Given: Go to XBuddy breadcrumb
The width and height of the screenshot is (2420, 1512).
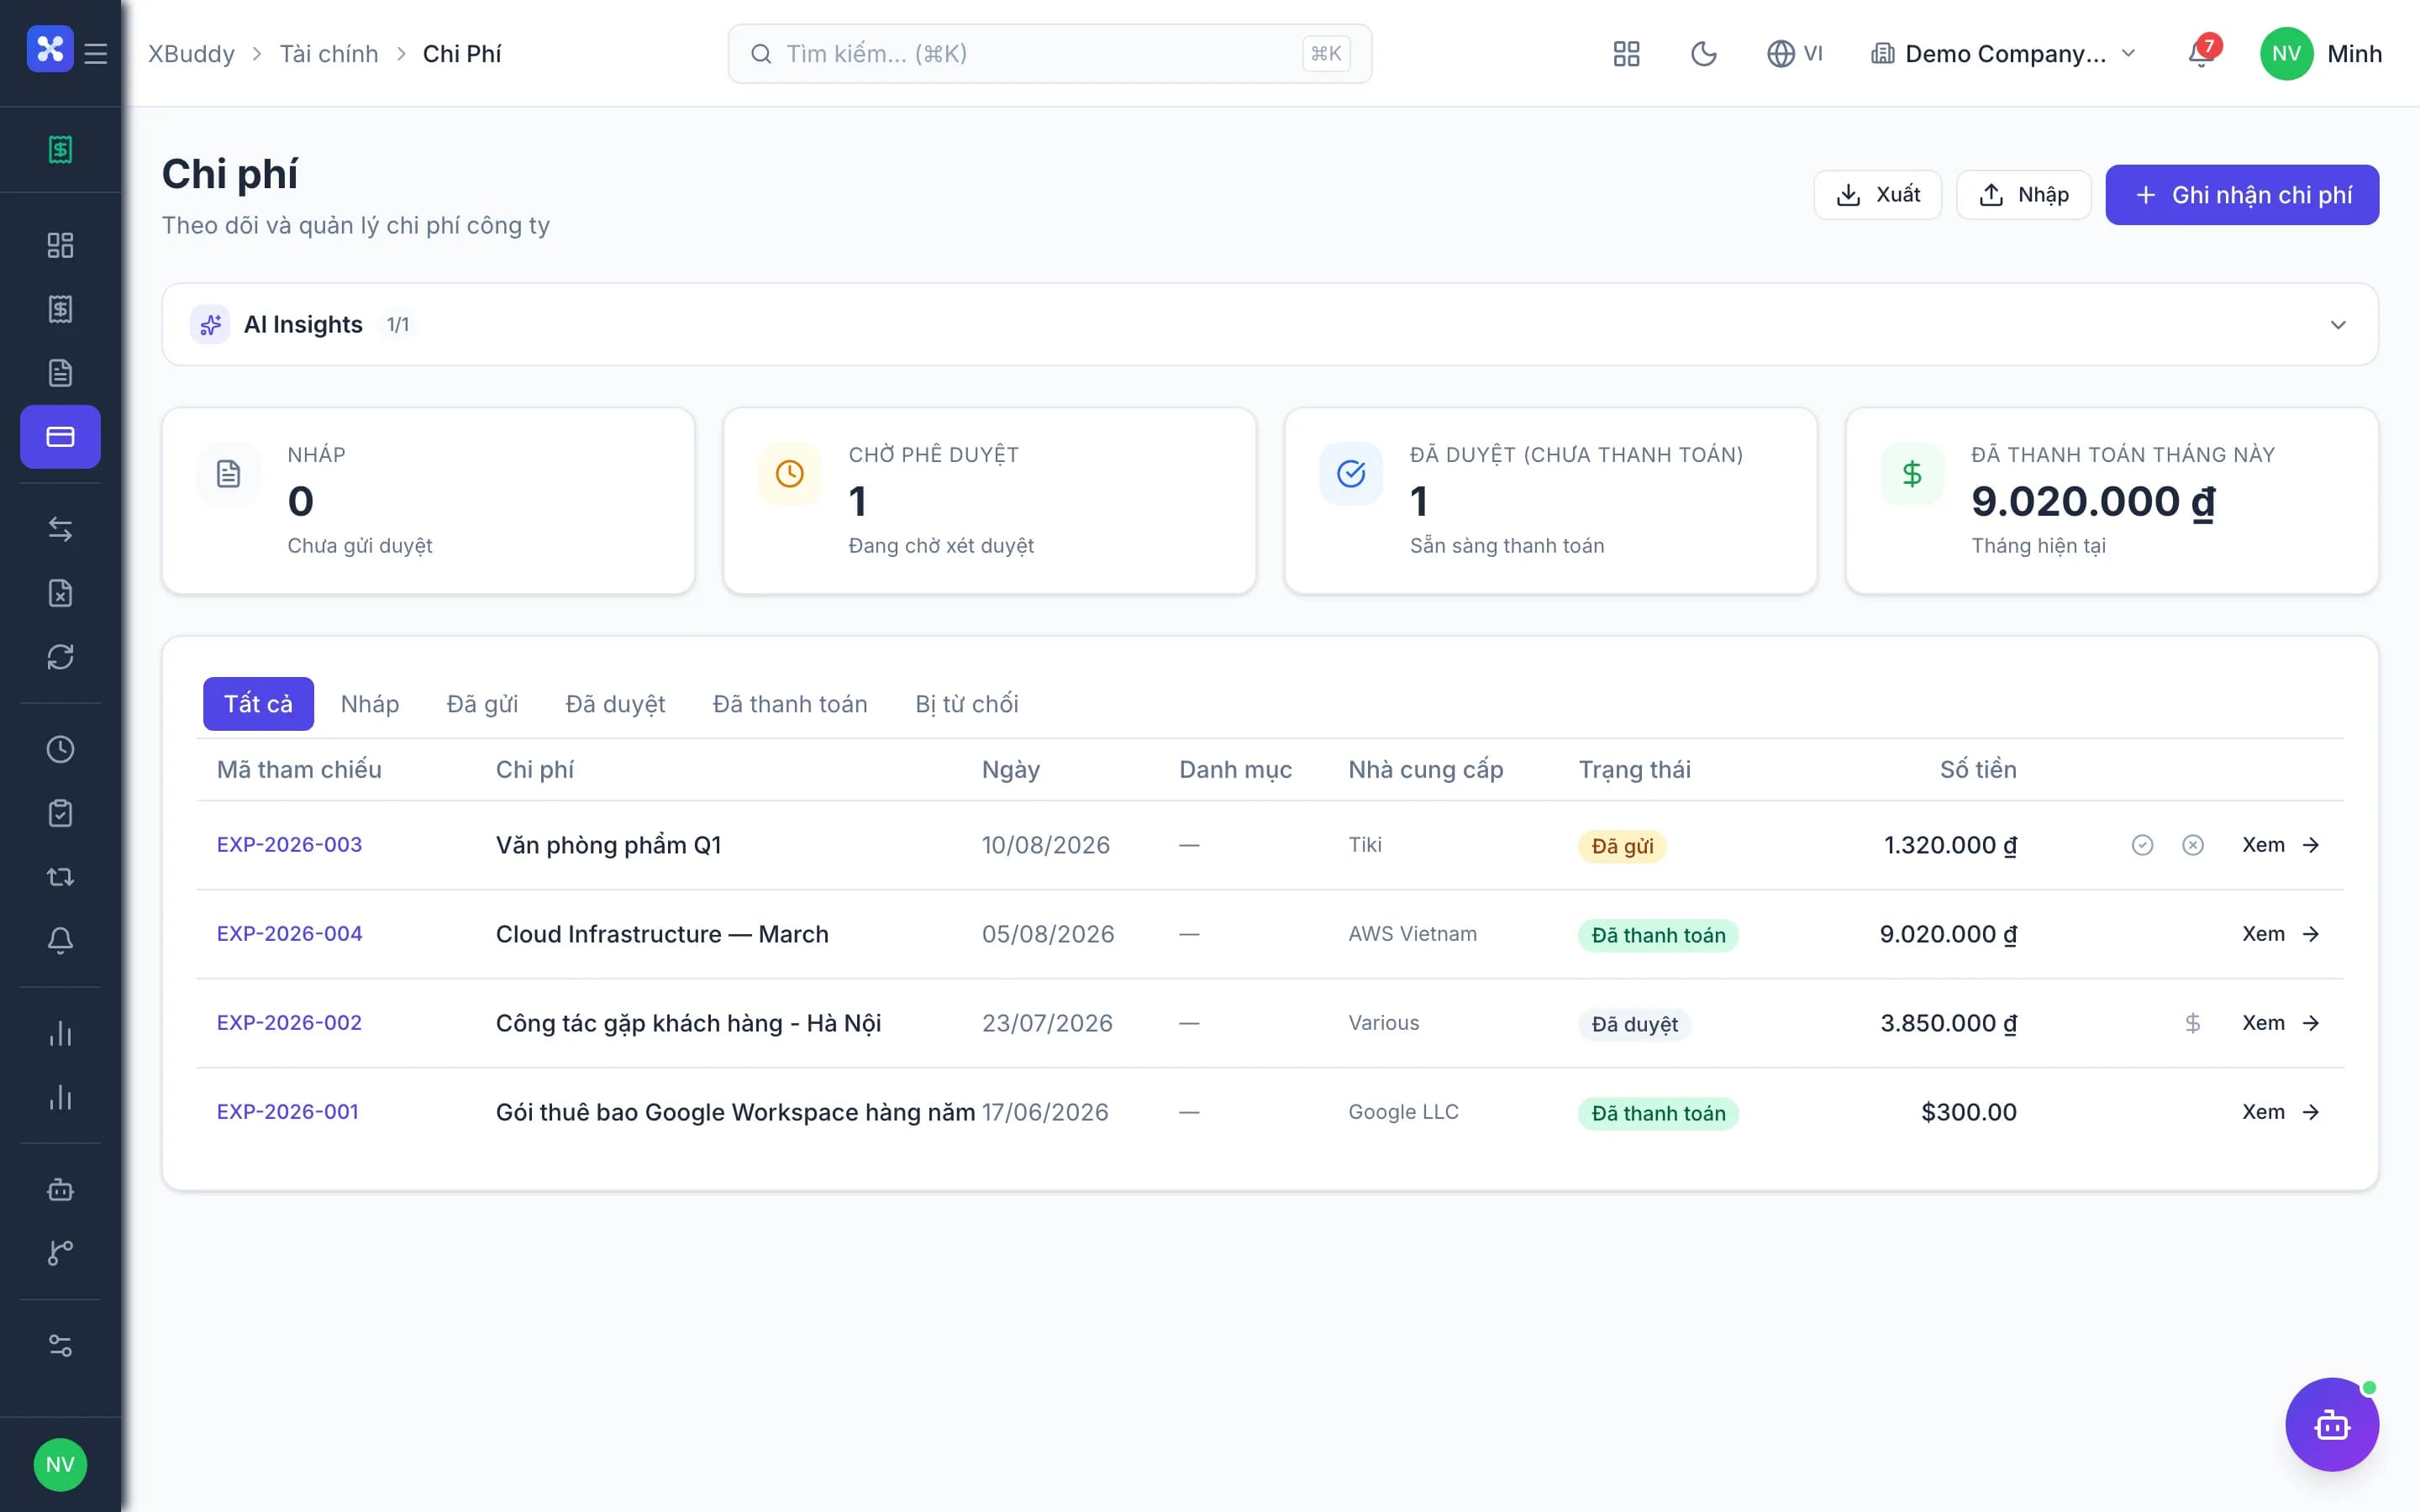Looking at the screenshot, I should [191, 54].
